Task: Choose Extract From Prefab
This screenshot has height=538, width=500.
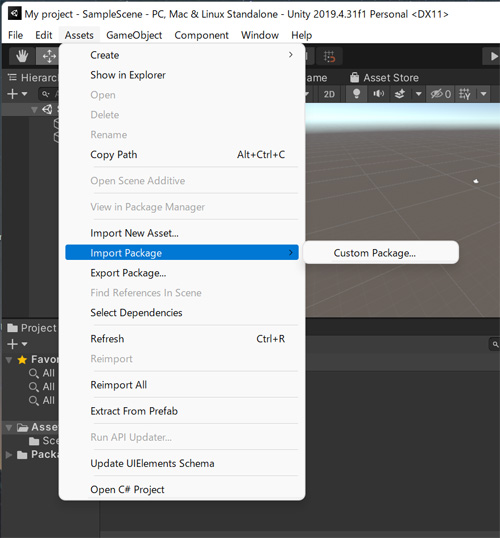Action: (182, 411)
